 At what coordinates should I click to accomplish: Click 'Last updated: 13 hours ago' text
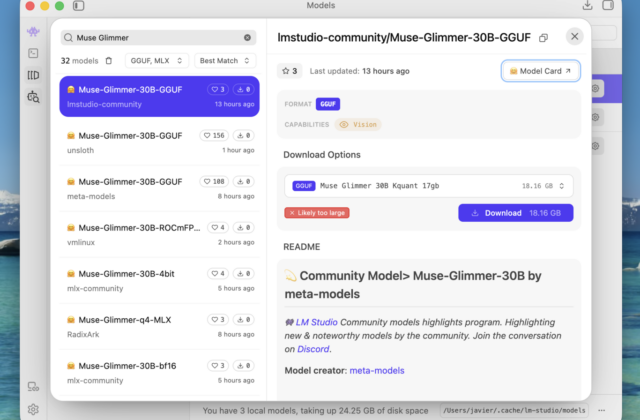pos(359,71)
